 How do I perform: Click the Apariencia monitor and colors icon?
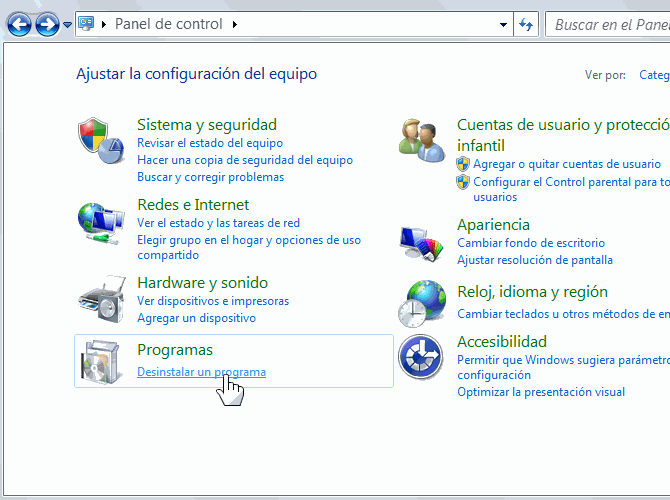coord(422,244)
